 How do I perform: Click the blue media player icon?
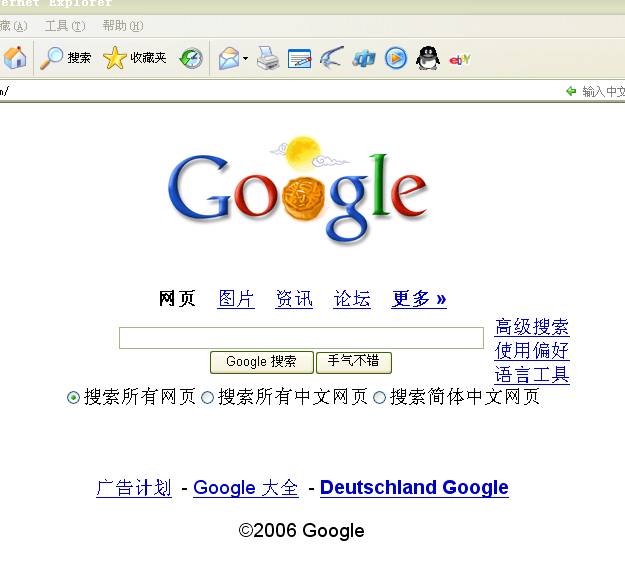396,59
